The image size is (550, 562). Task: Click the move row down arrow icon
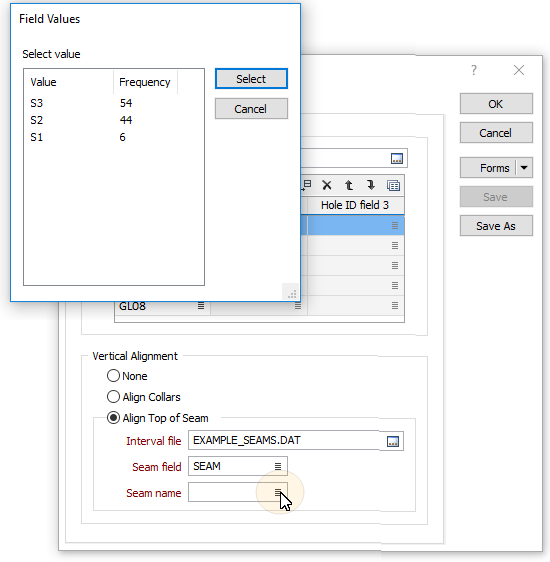(371, 185)
